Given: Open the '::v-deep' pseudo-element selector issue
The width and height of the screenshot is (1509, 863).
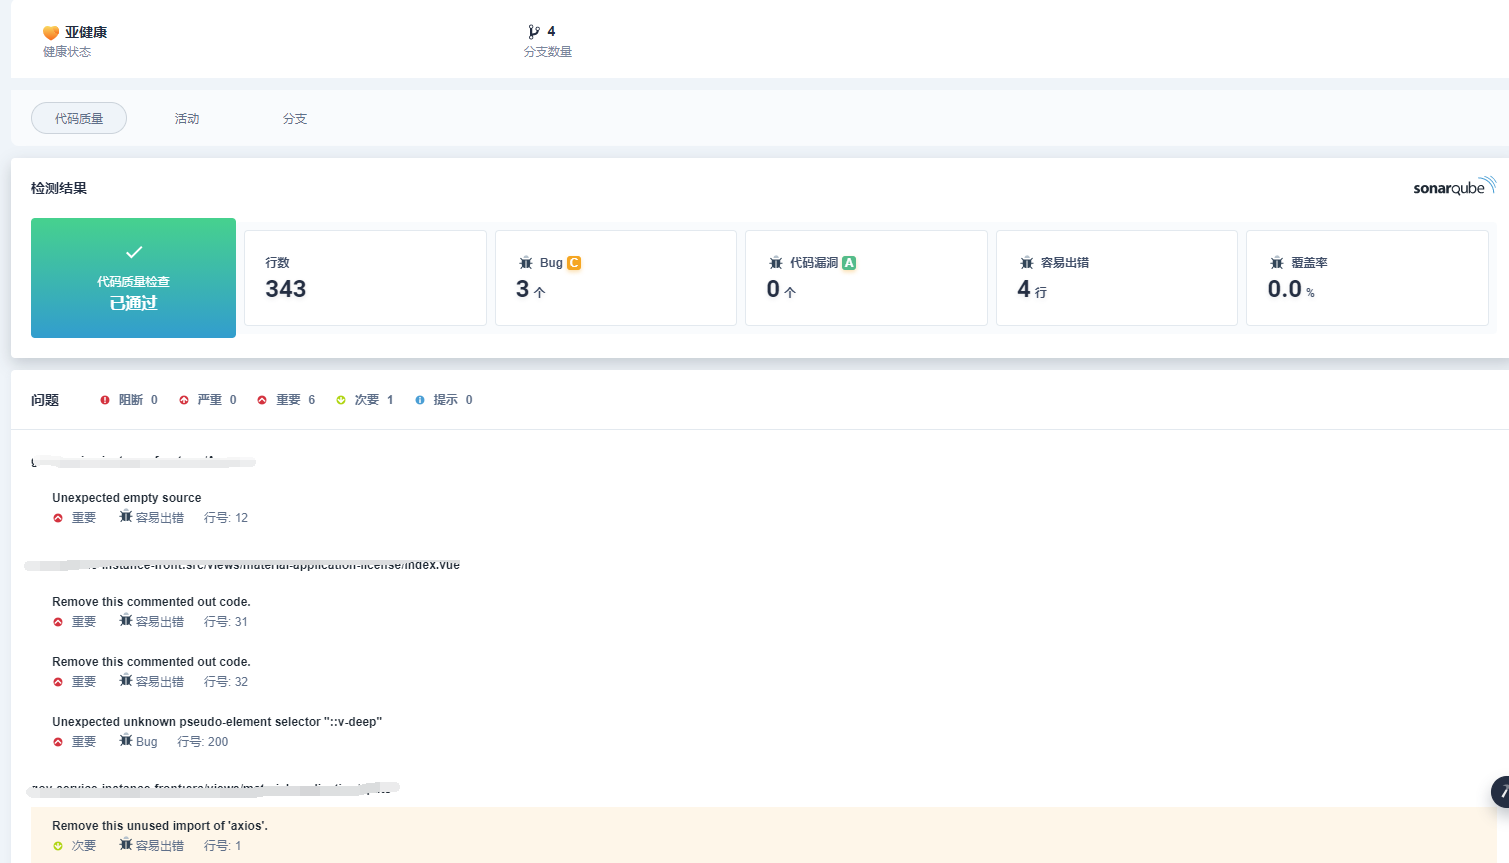Looking at the screenshot, I should 217,722.
